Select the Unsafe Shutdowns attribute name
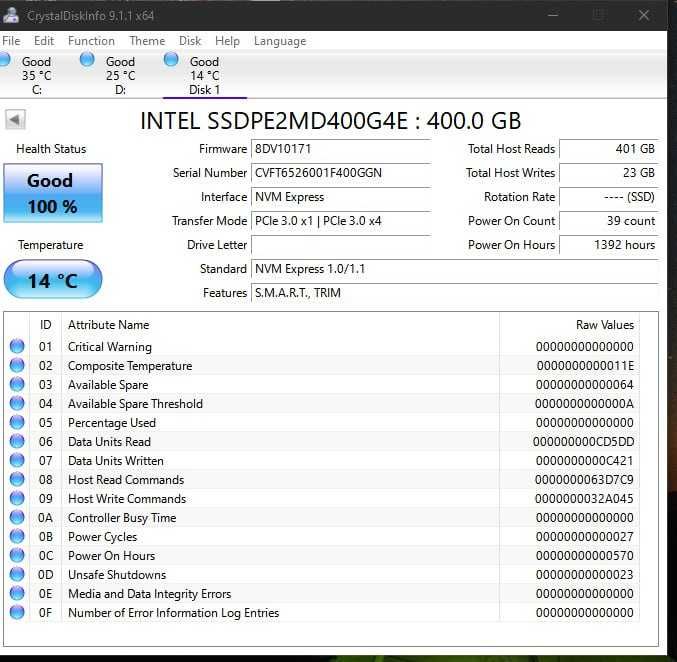Image resolution: width=677 pixels, height=662 pixels. point(117,575)
